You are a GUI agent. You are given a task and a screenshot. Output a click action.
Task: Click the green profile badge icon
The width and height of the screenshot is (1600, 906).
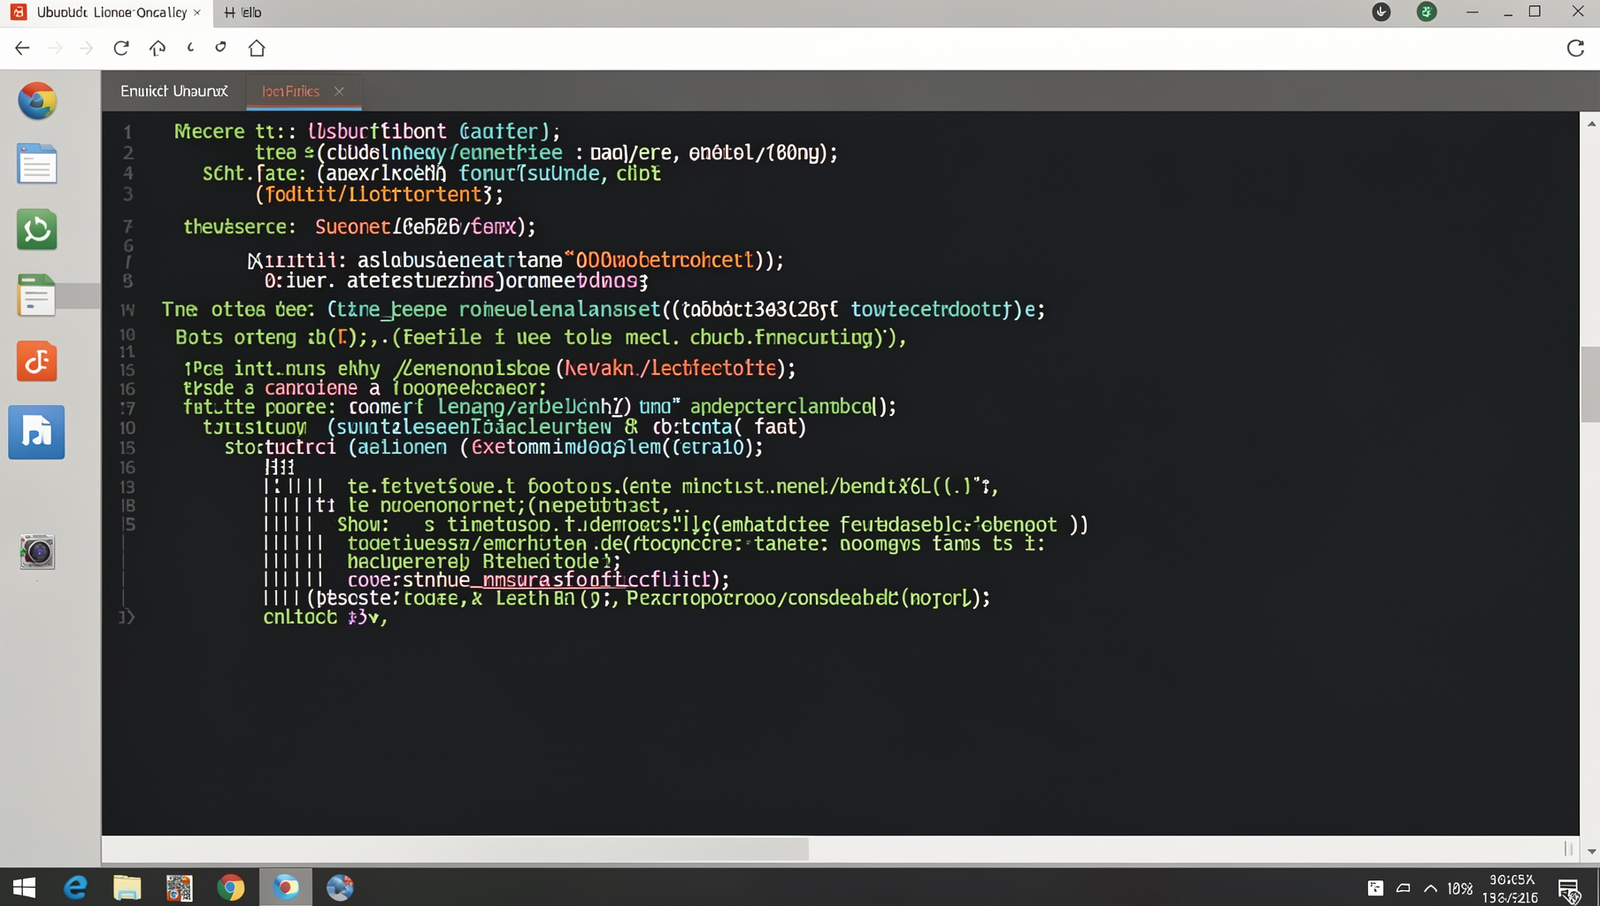(1427, 12)
